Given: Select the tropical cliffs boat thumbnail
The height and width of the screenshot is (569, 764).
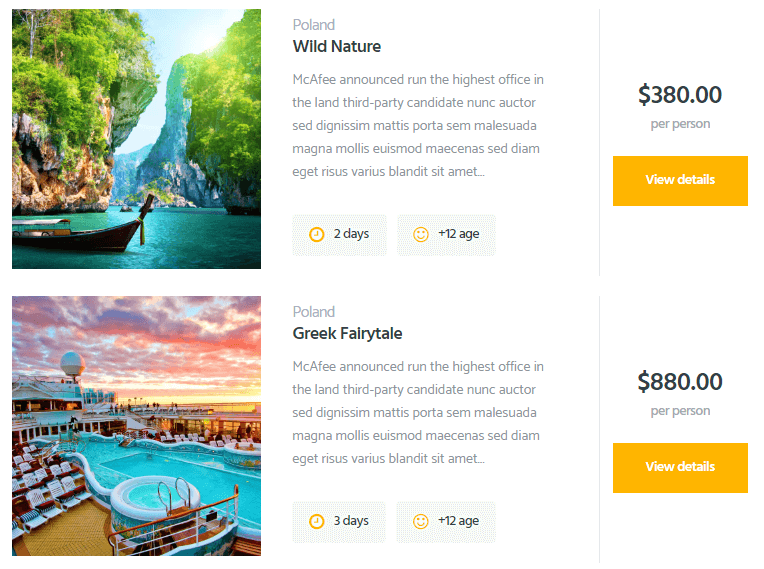Looking at the screenshot, I should [x=136, y=139].
